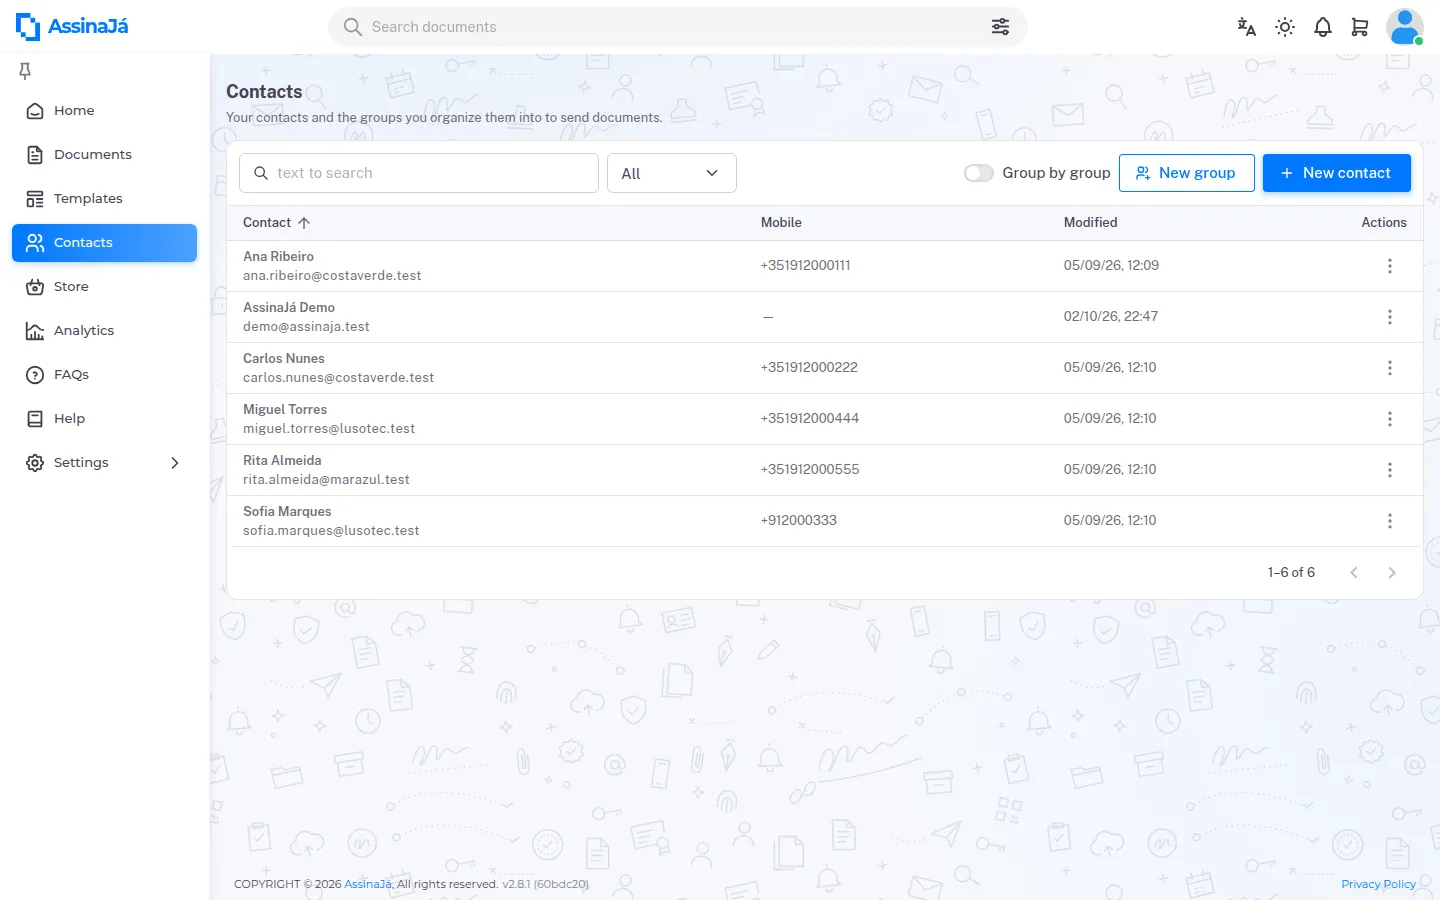Click the New contact button

1336,173
